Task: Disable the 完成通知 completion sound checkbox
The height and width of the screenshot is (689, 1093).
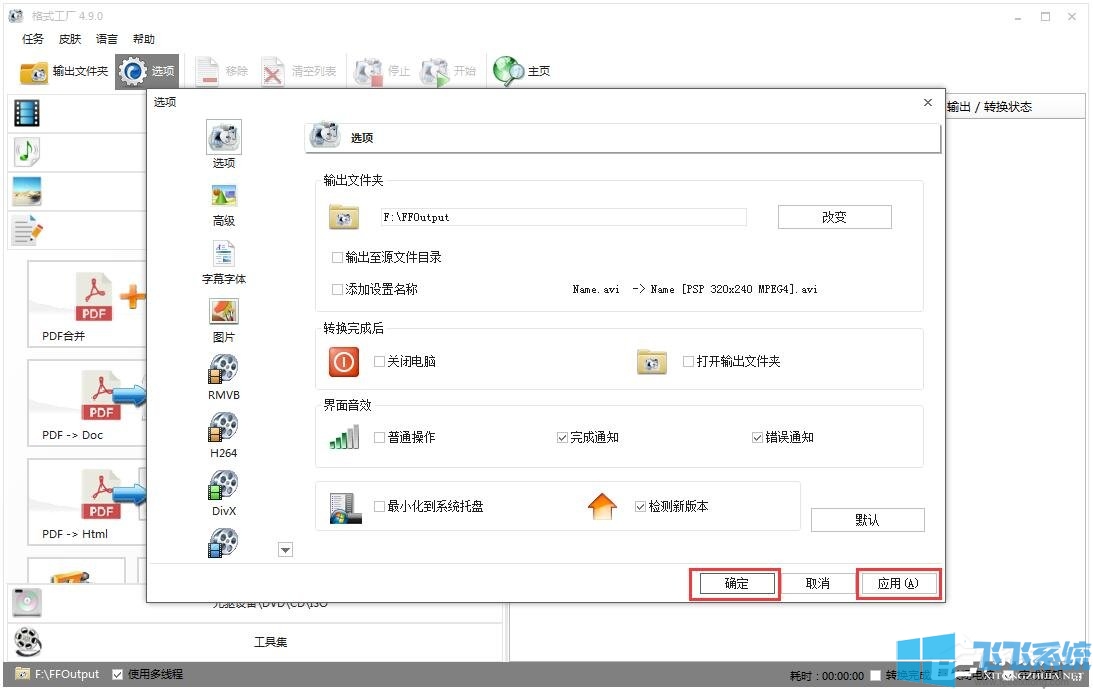Action: tap(562, 437)
